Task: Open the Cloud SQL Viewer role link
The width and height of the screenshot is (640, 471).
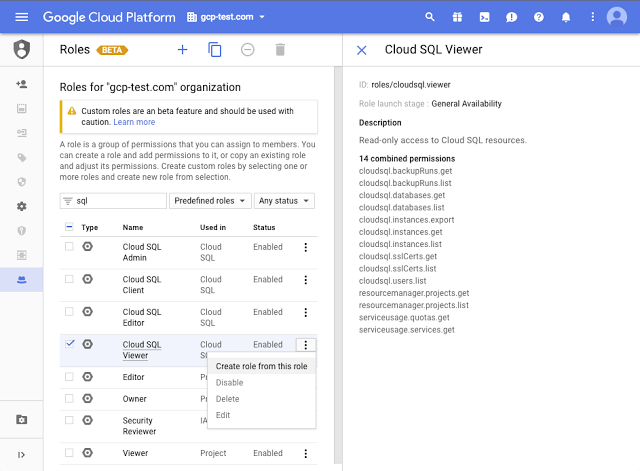Action: coord(142,350)
